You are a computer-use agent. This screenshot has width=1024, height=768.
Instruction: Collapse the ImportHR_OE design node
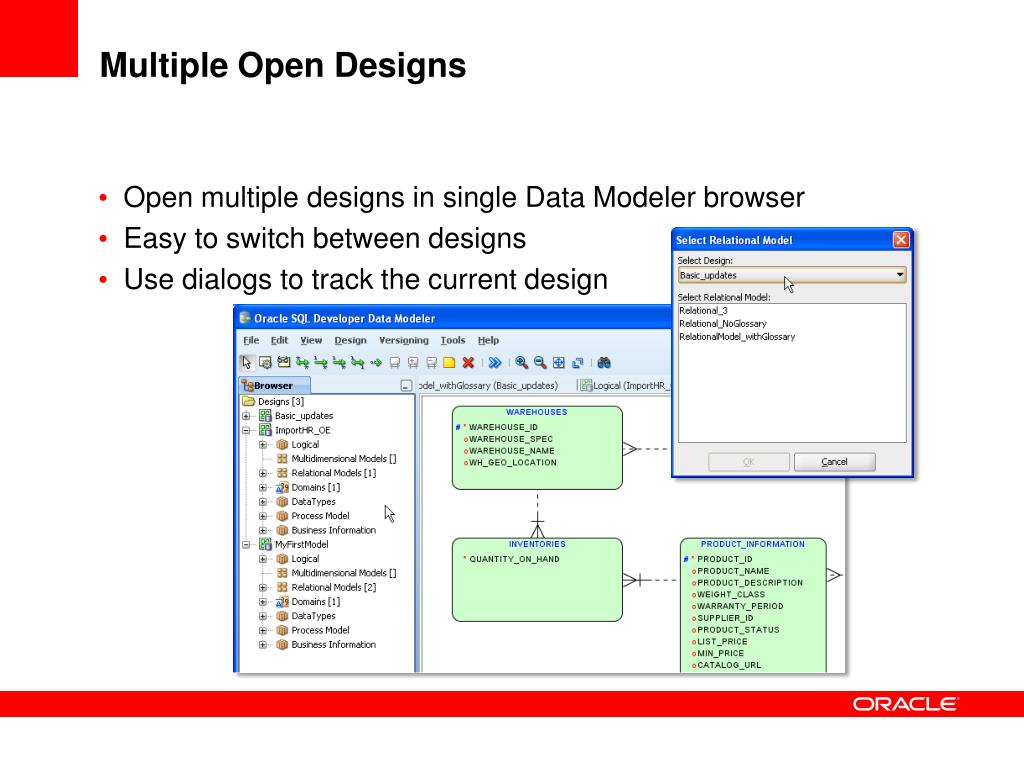point(246,430)
